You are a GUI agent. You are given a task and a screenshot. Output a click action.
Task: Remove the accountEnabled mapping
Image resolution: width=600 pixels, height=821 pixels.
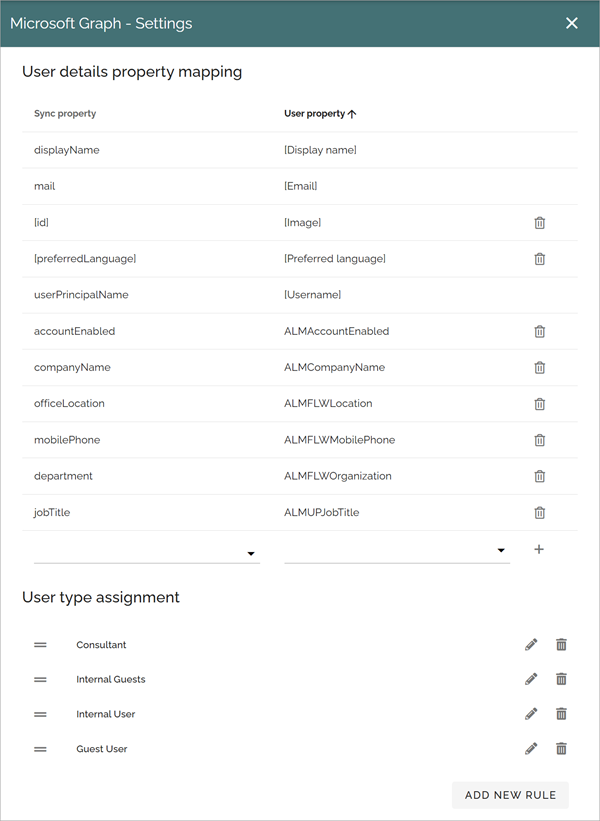(539, 331)
